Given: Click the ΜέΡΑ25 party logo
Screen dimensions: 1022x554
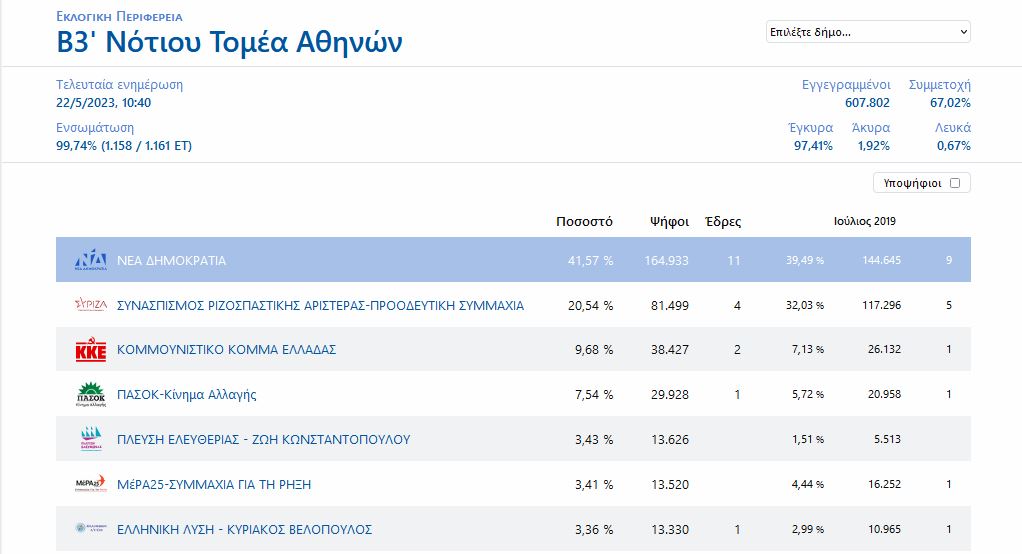Looking at the screenshot, I should 90,484.
